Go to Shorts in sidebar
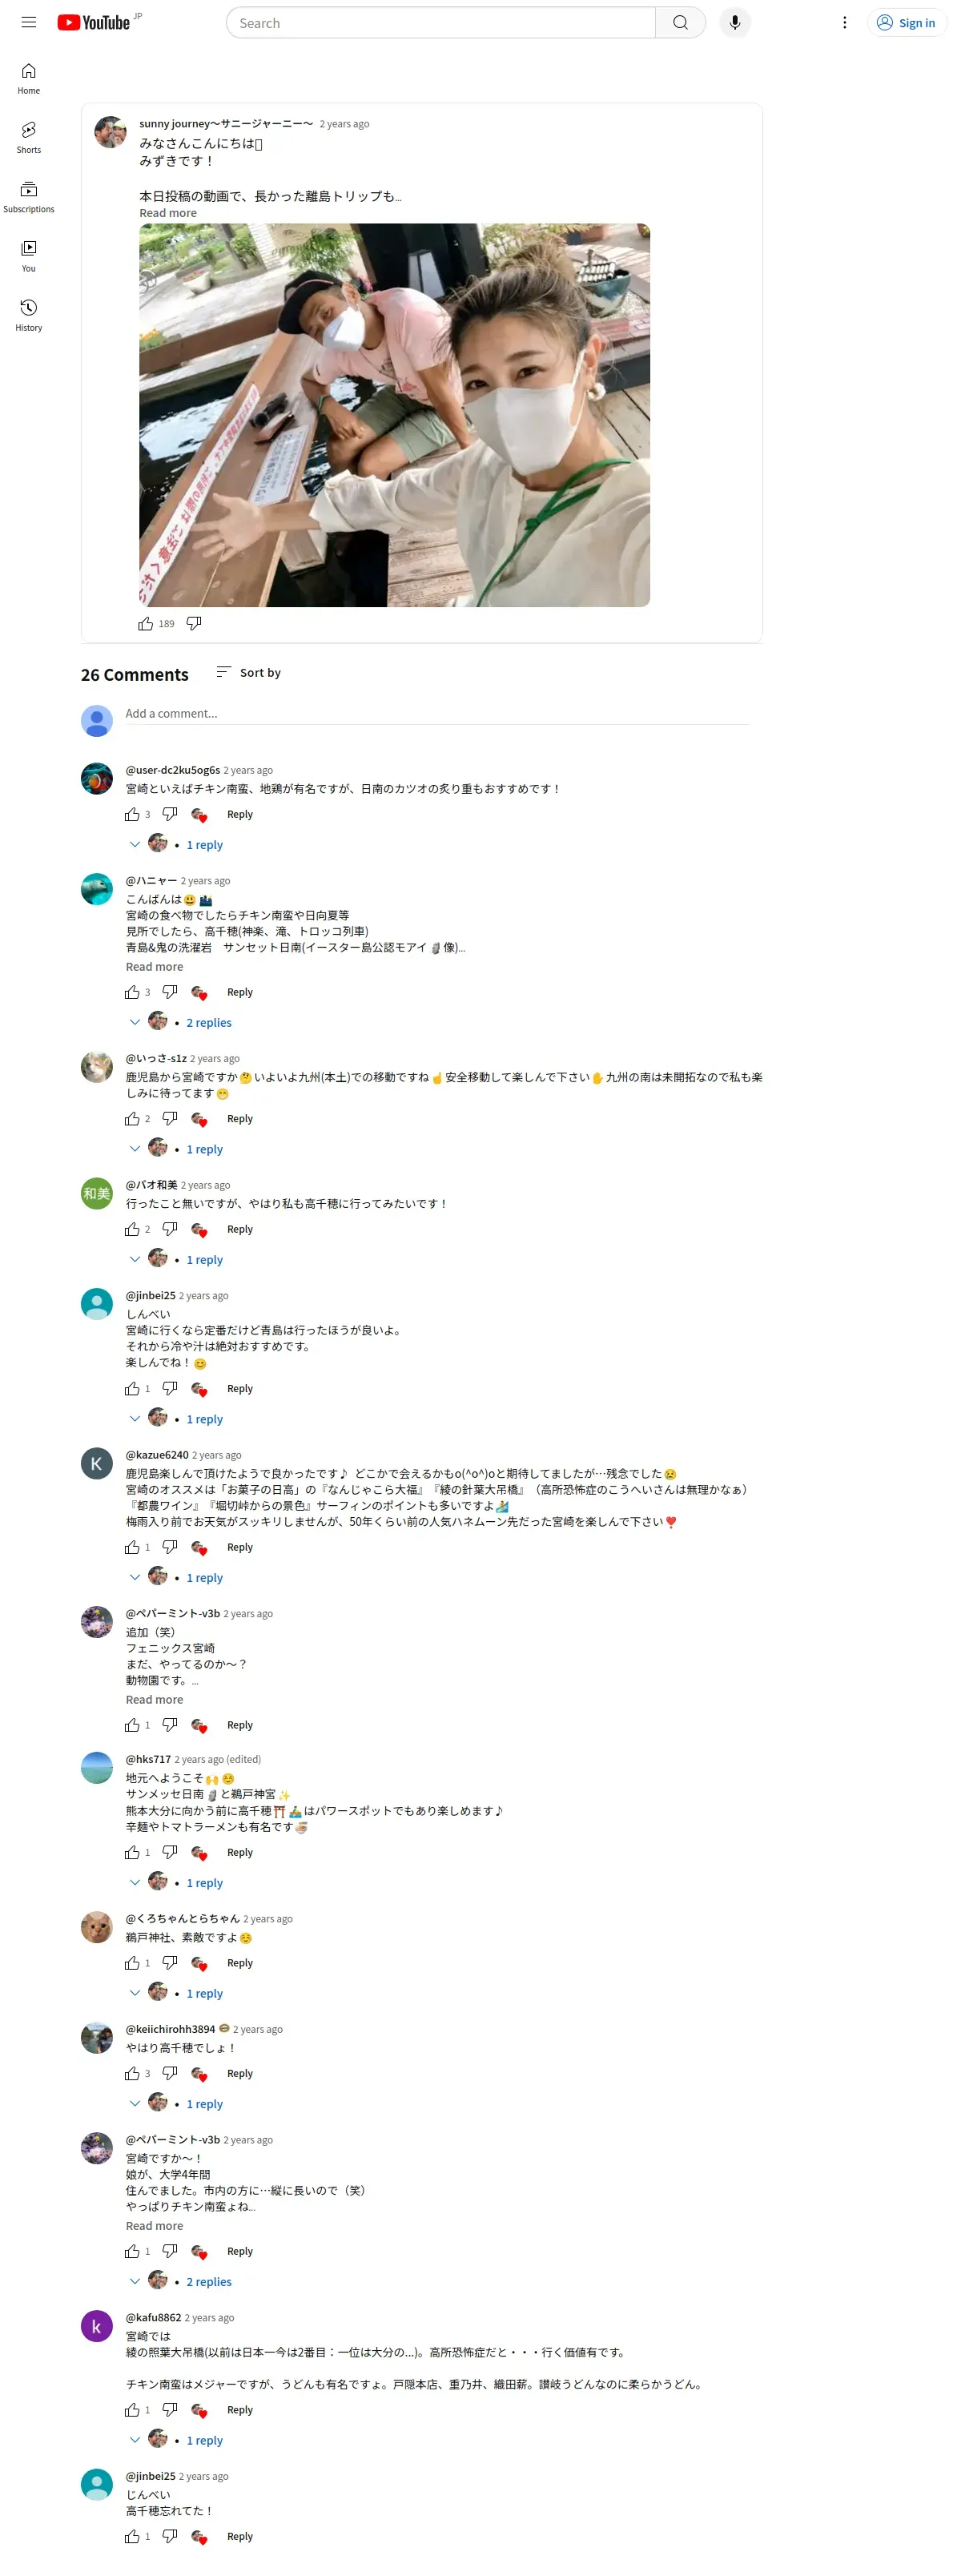This screenshot has height=2576, width=961. [x=29, y=138]
